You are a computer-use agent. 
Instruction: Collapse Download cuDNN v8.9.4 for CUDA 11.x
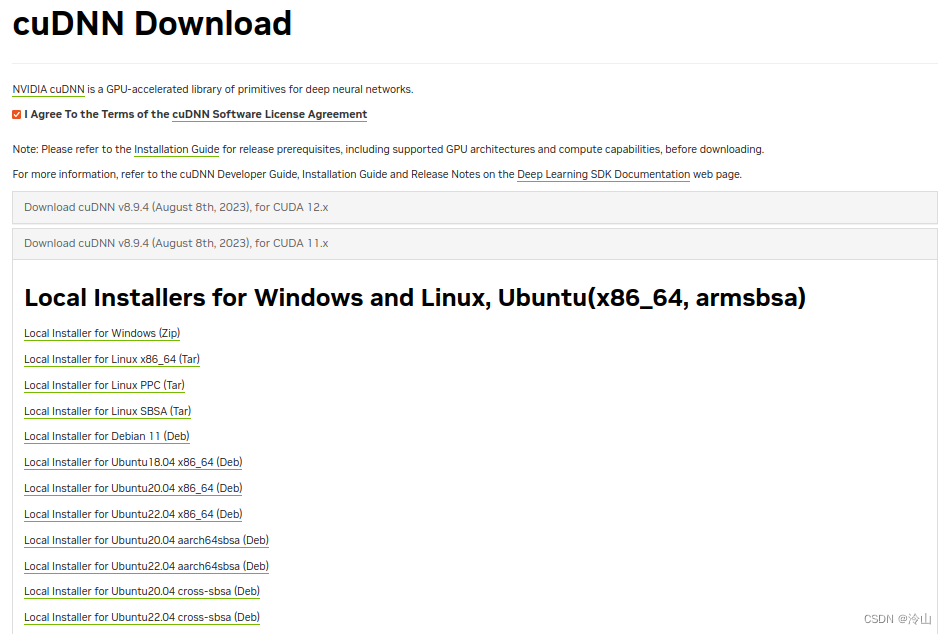475,244
